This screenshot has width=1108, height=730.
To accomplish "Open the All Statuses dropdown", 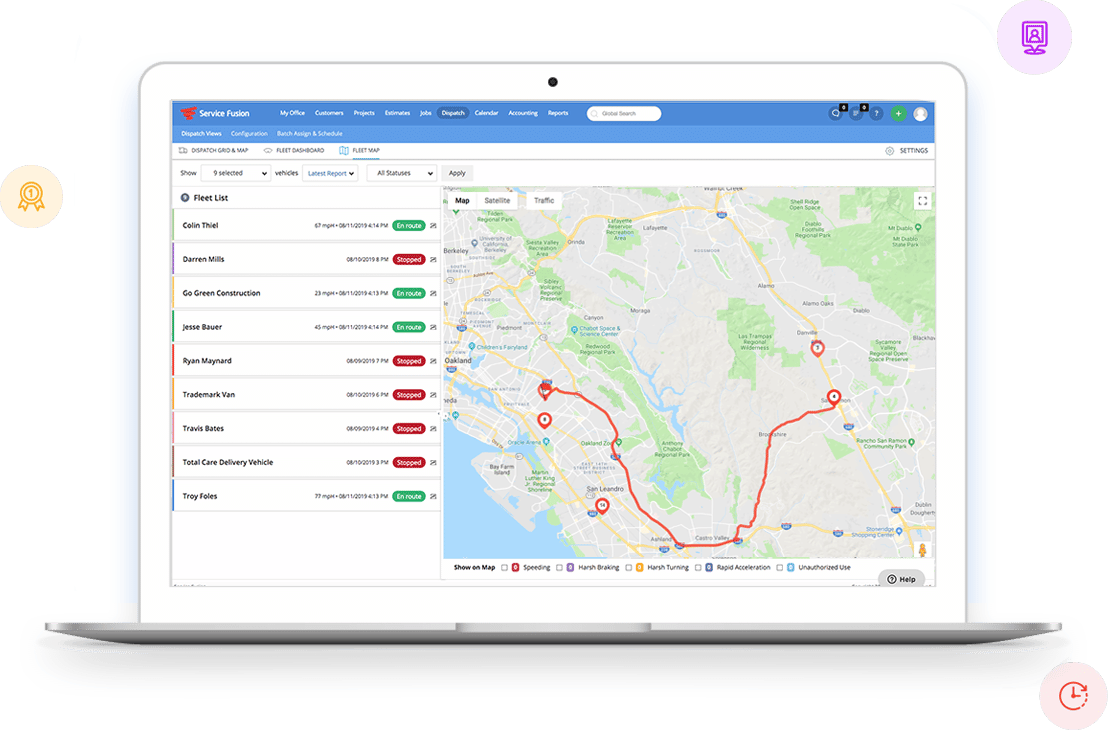I will [400, 173].
